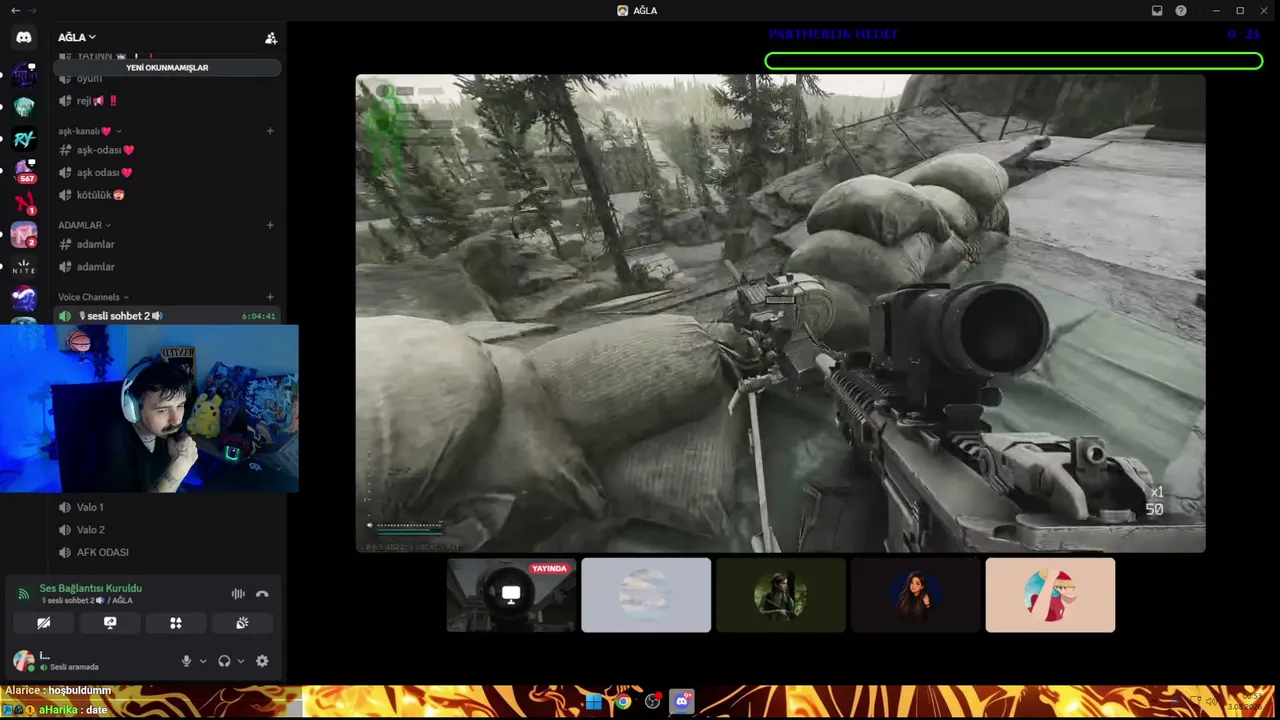This screenshot has height=720, width=1280.
Task: Add channel to Voice Channels category
Action: pos(270,297)
